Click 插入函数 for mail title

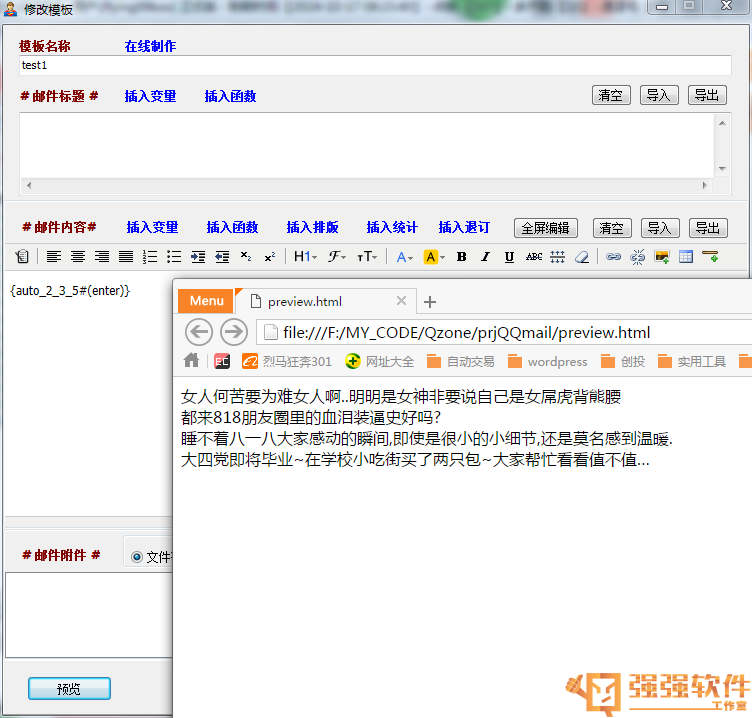pos(230,96)
